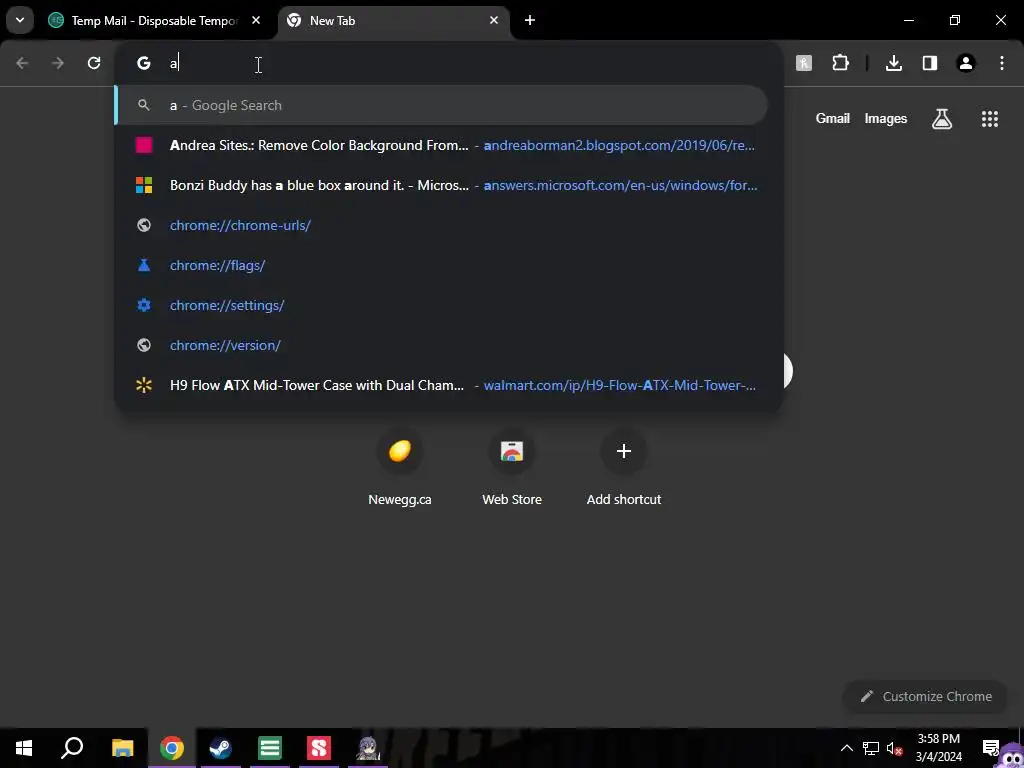Open the tab search dropdown arrow

point(20,20)
